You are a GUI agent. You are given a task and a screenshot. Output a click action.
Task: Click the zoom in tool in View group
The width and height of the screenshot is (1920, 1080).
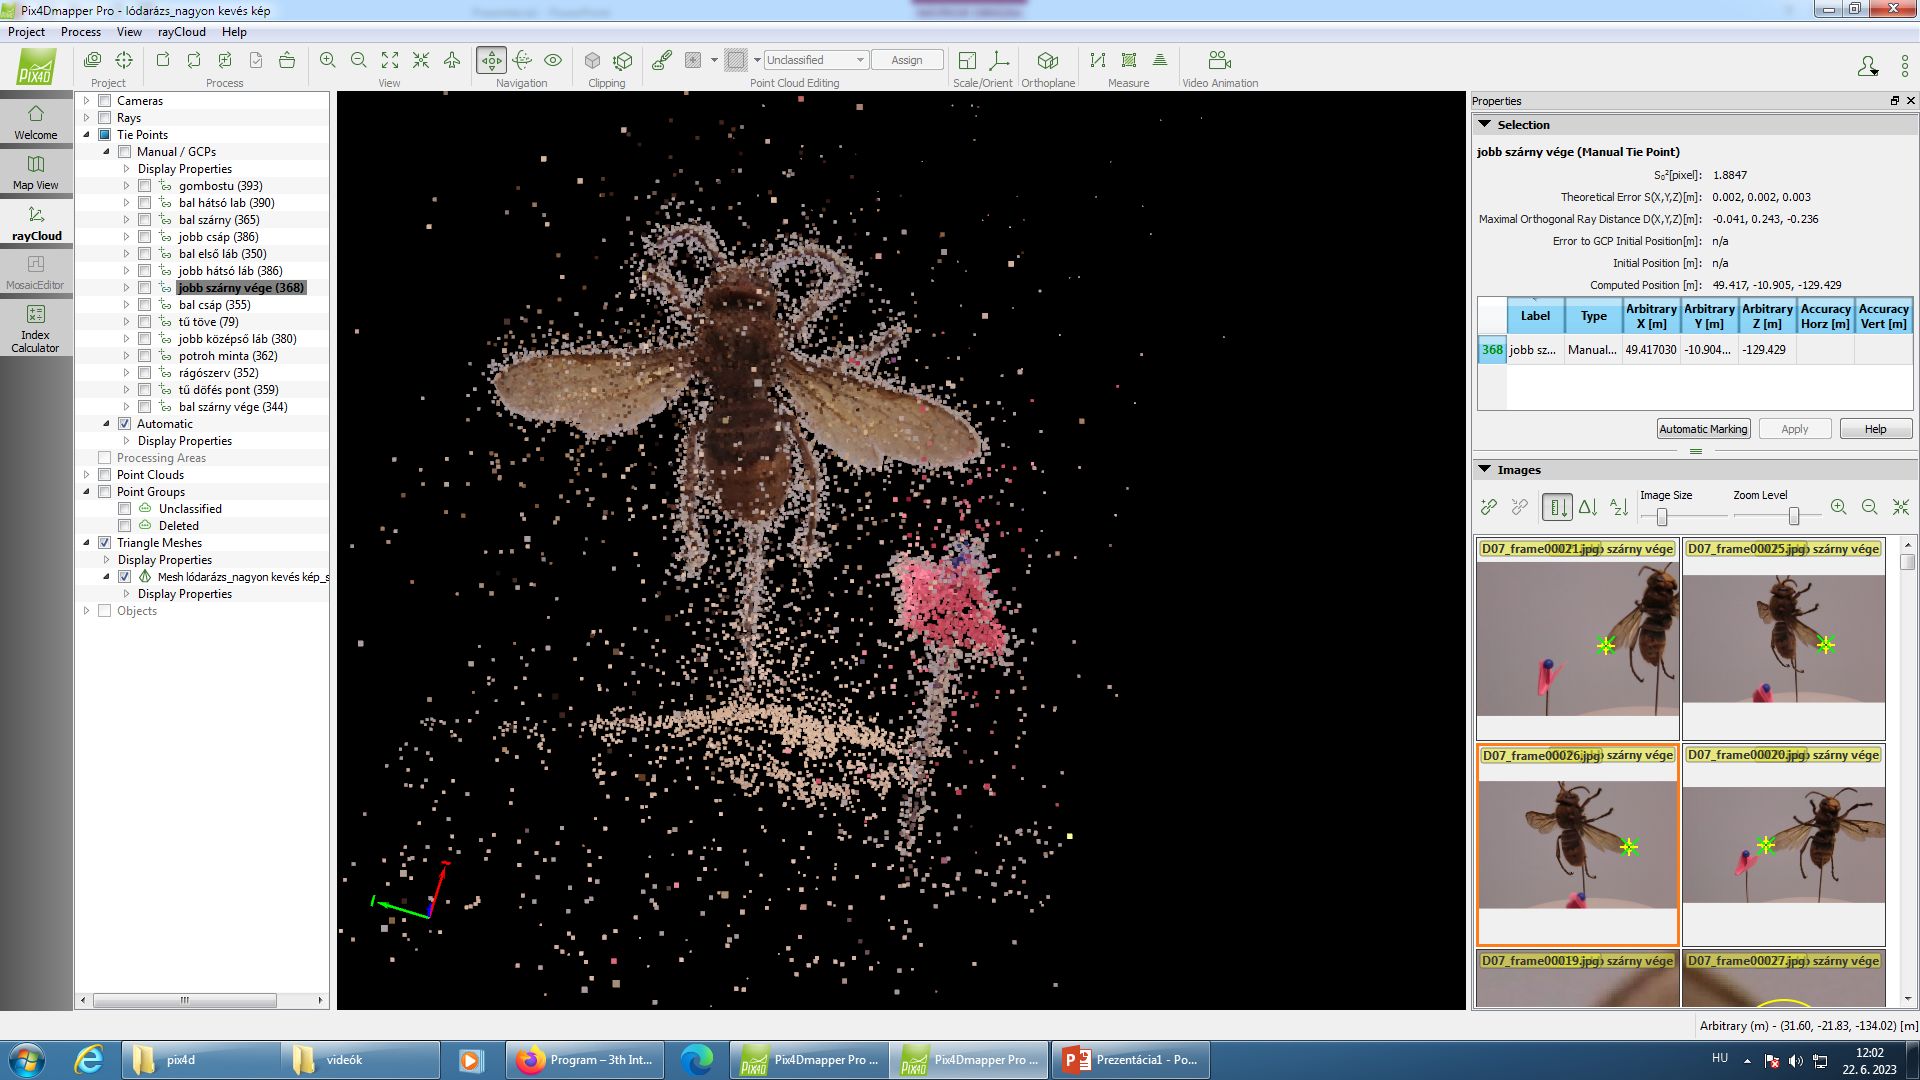(x=328, y=60)
